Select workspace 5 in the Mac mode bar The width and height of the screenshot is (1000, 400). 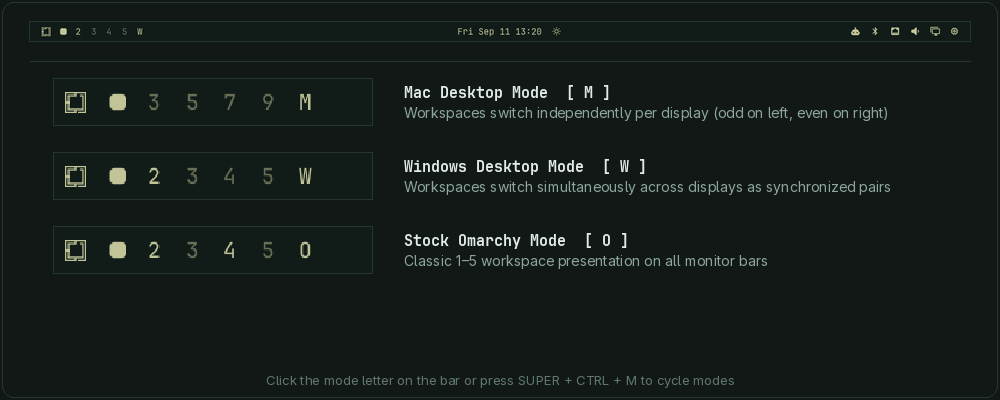point(191,102)
